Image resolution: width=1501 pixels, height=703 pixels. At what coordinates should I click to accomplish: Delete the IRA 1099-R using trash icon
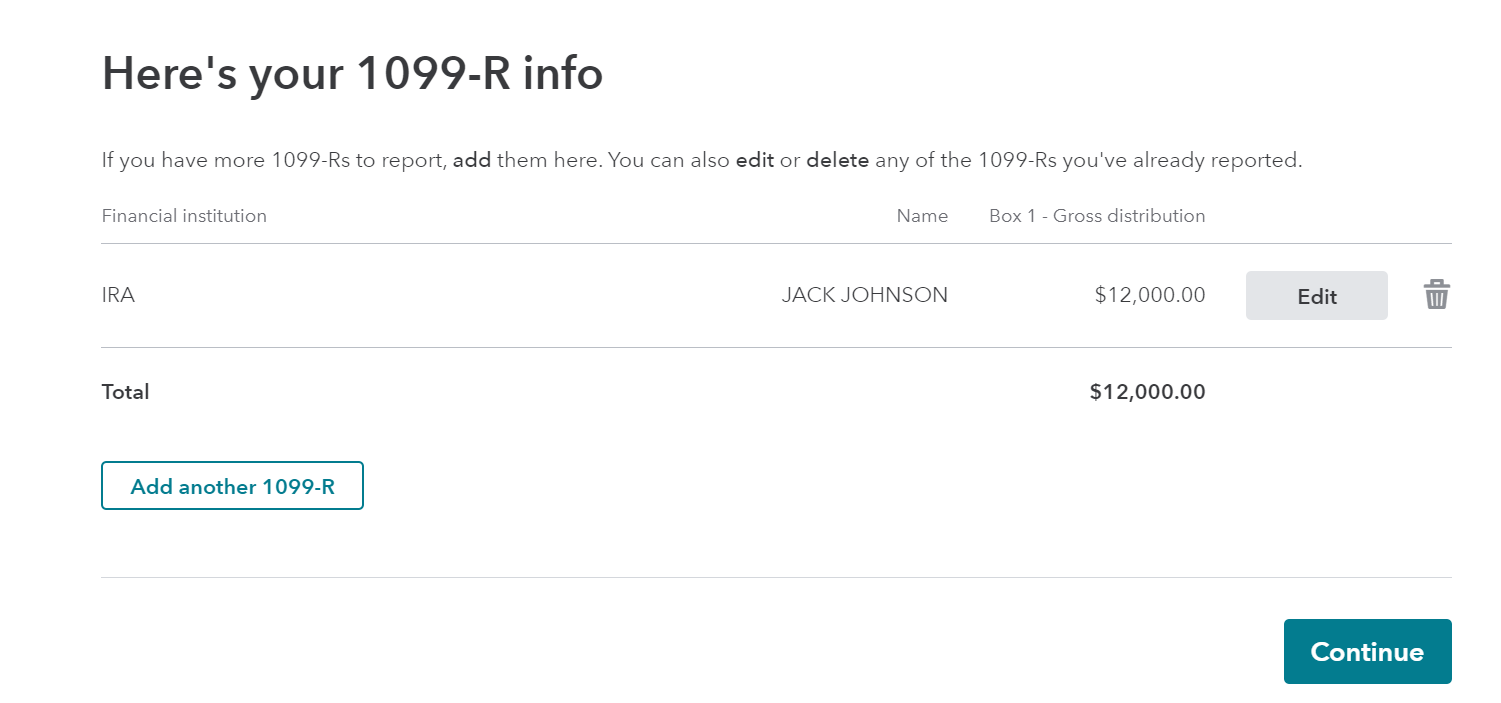tap(1437, 295)
